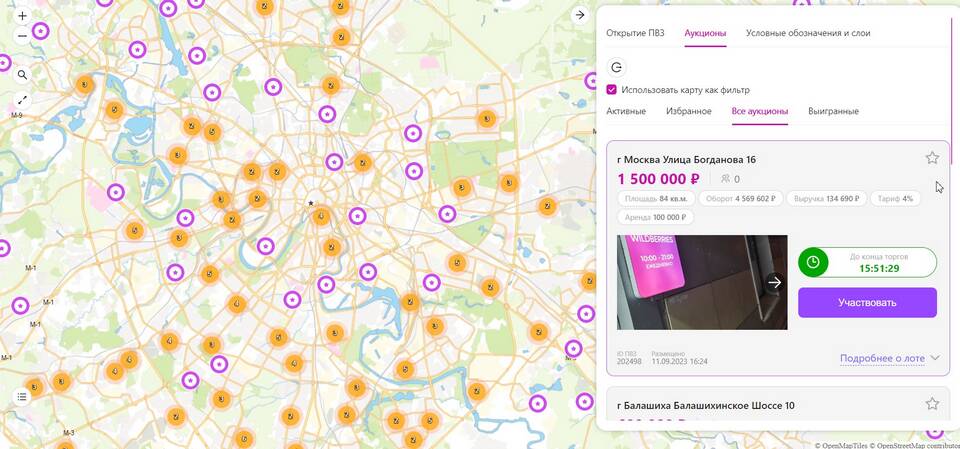Click the OpenStreetMap contributors link
This screenshot has width=960, height=449.
(x=915, y=445)
